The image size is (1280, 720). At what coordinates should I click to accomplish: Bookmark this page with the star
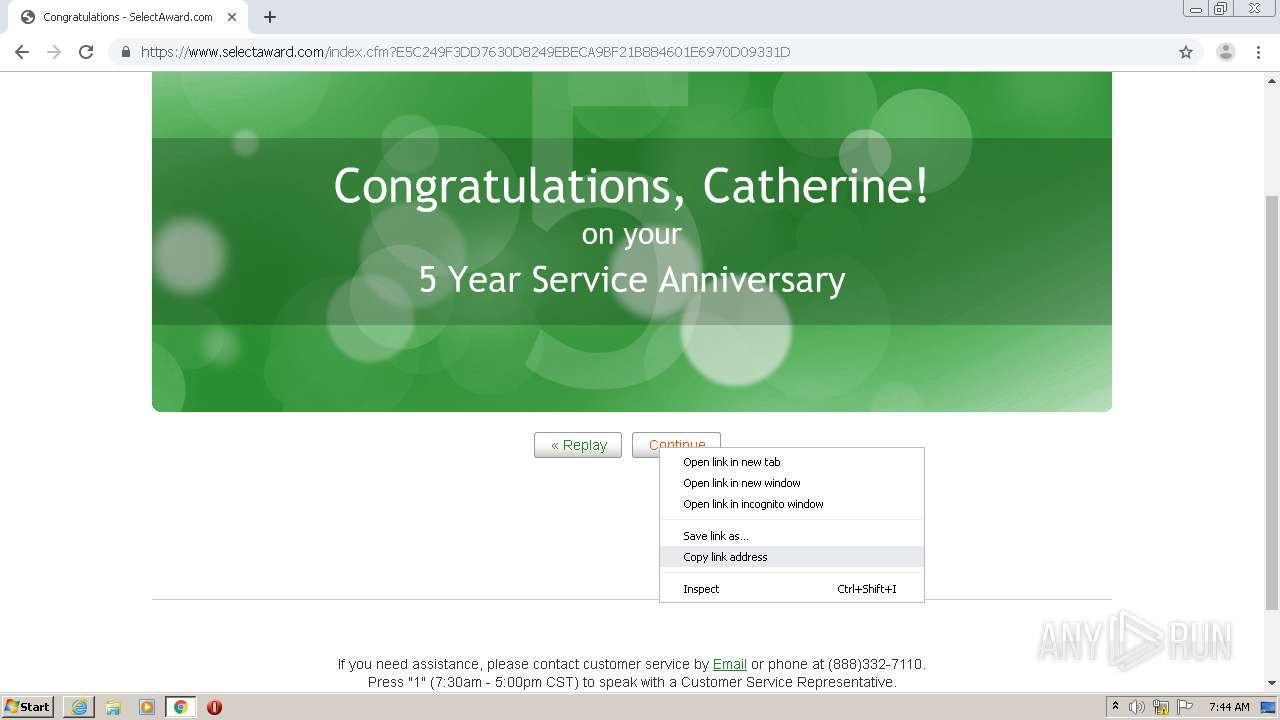(1186, 52)
